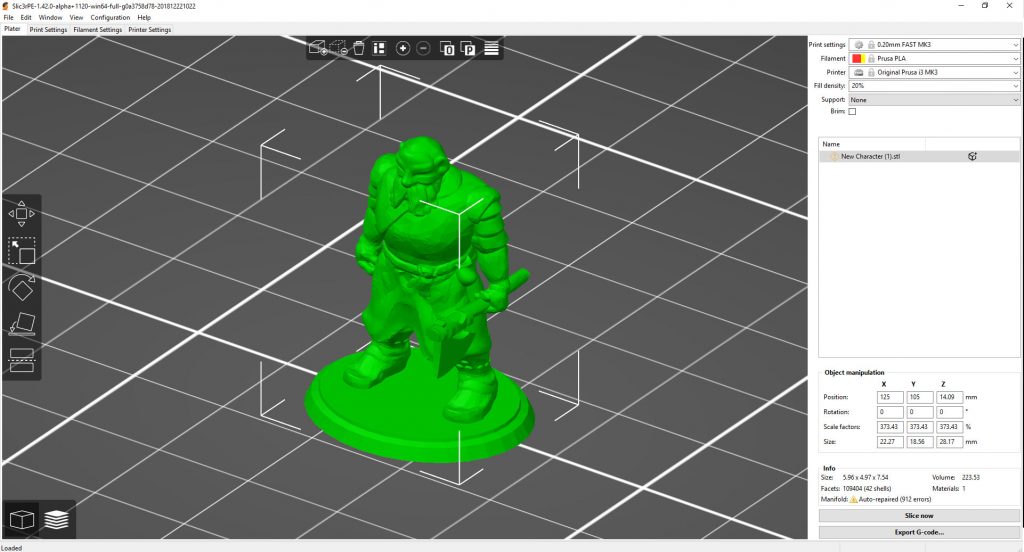Open the Print settings preset dropdown
Viewport: 1024px width, 552px height.
click(x=934, y=44)
